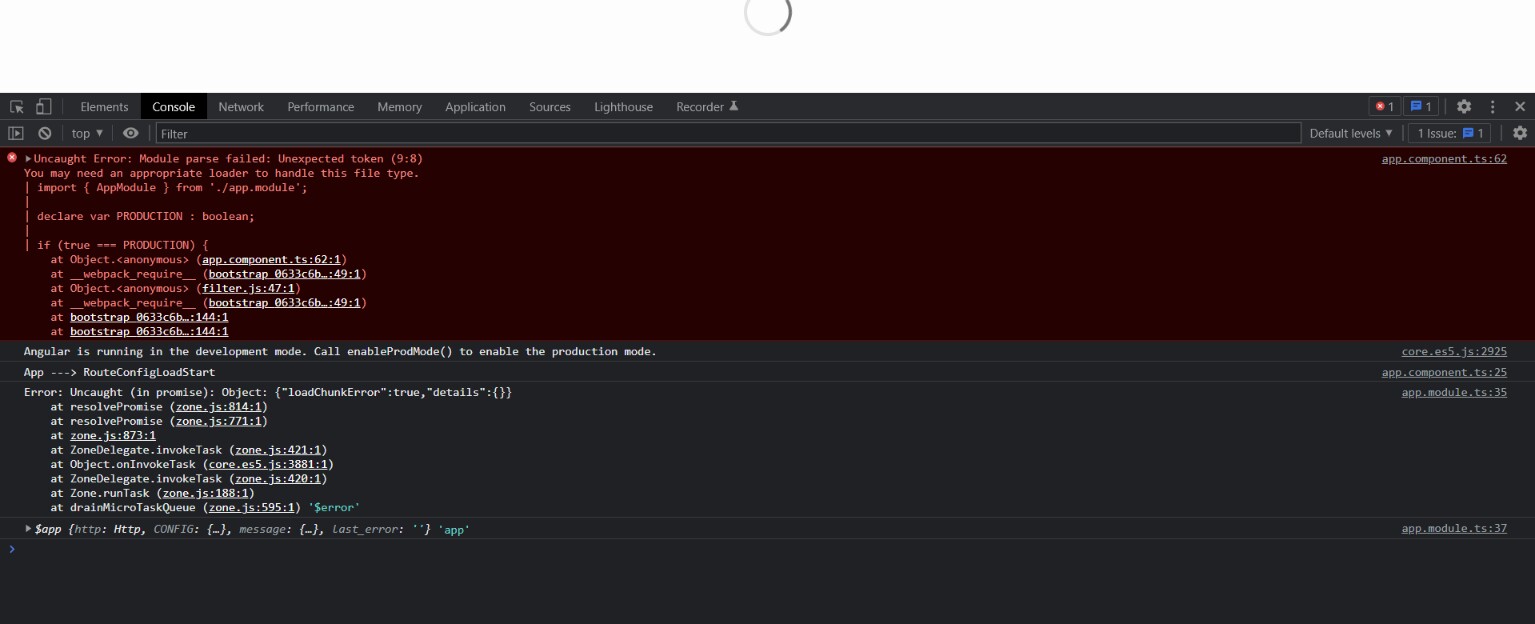Open the Network tab
Viewport: 1535px width, 624px height.
tap(240, 106)
